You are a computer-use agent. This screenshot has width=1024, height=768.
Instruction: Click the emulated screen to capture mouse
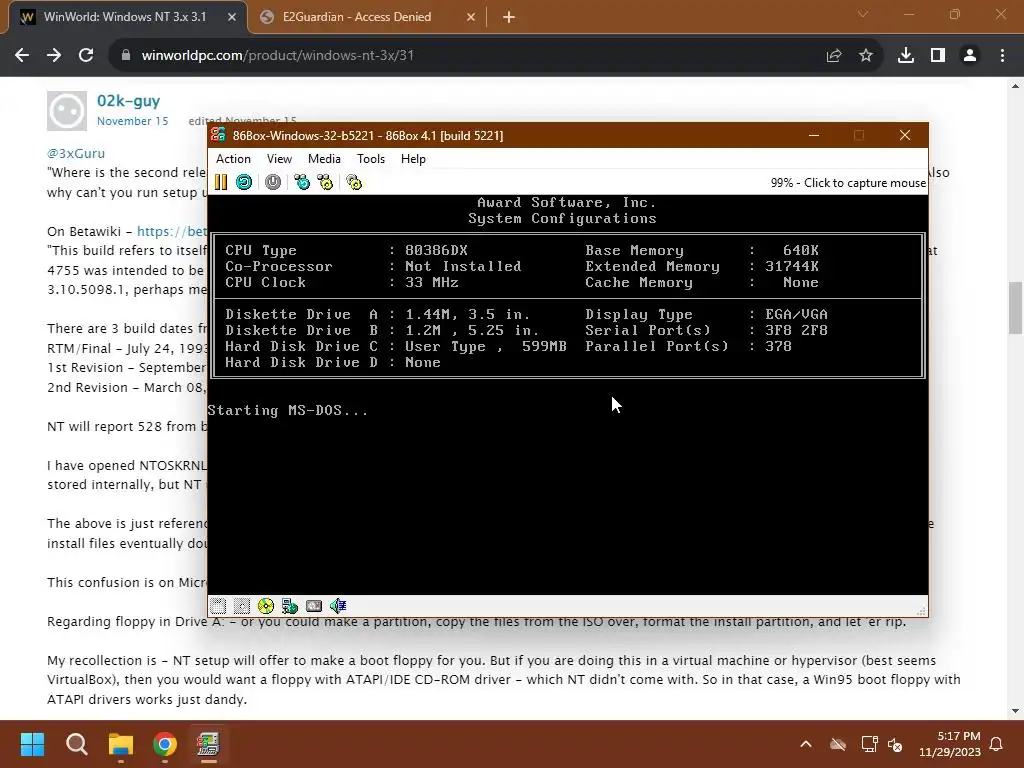click(568, 394)
